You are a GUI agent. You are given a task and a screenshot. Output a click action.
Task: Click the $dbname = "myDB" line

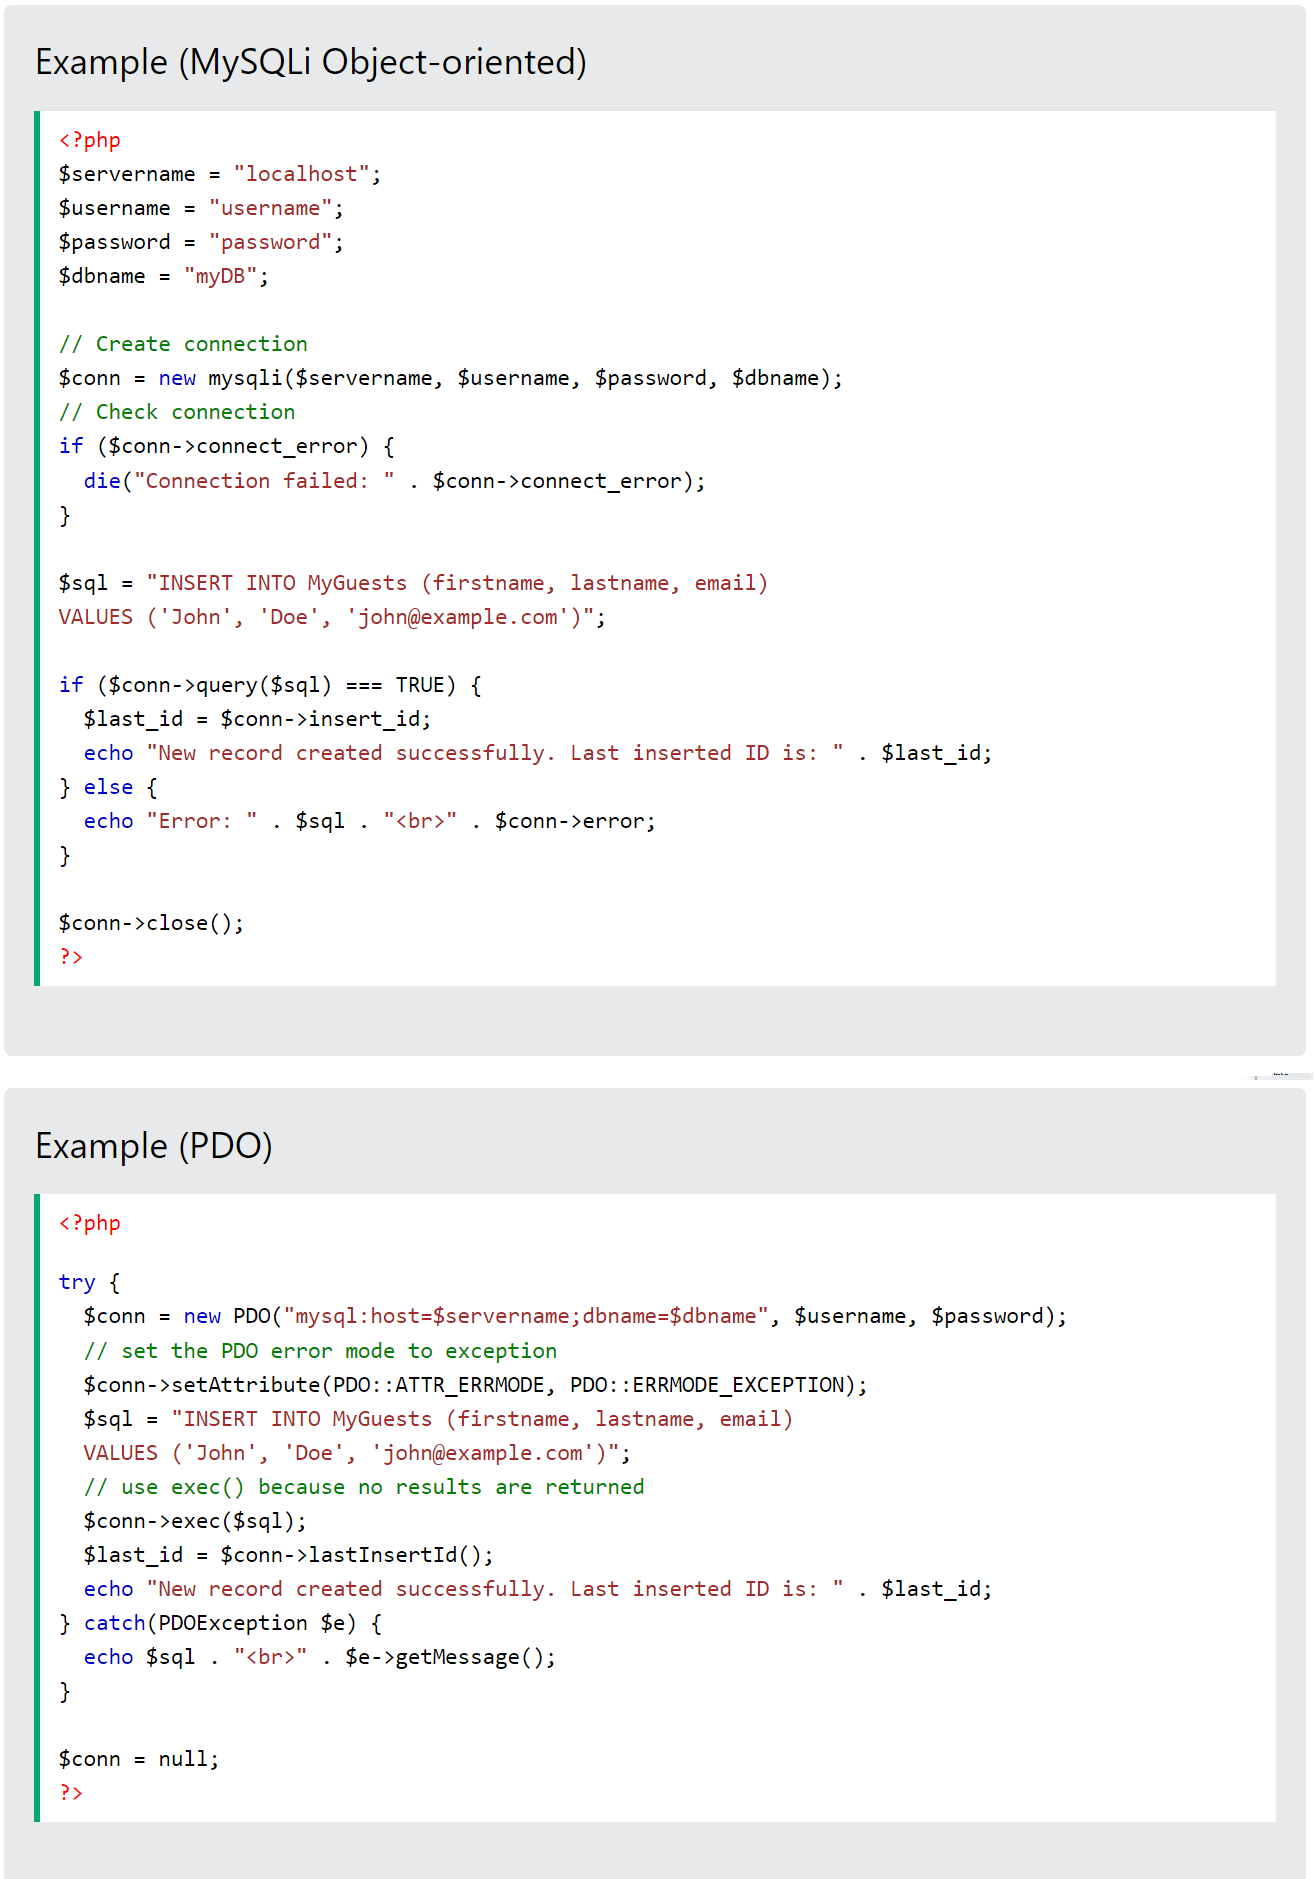click(x=163, y=276)
